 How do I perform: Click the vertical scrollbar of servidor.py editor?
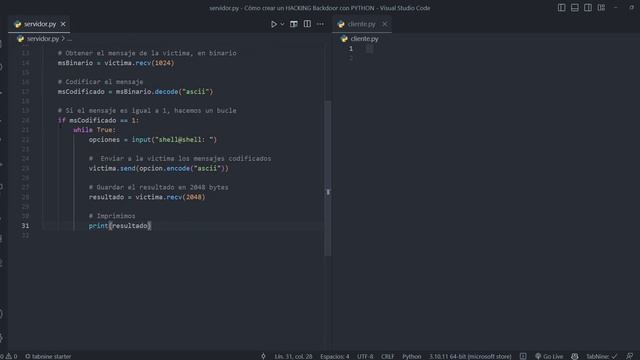pyautogui.click(x=328, y=178)
